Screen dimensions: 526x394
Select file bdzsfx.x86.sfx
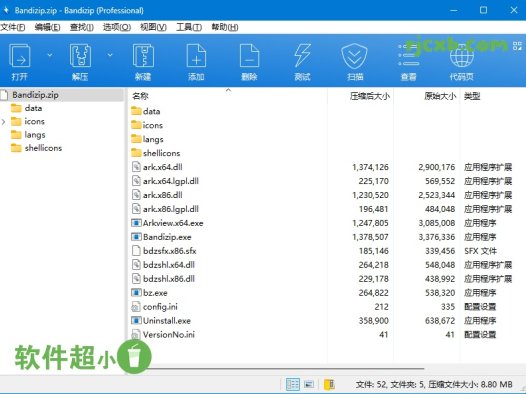pos(170,251)
